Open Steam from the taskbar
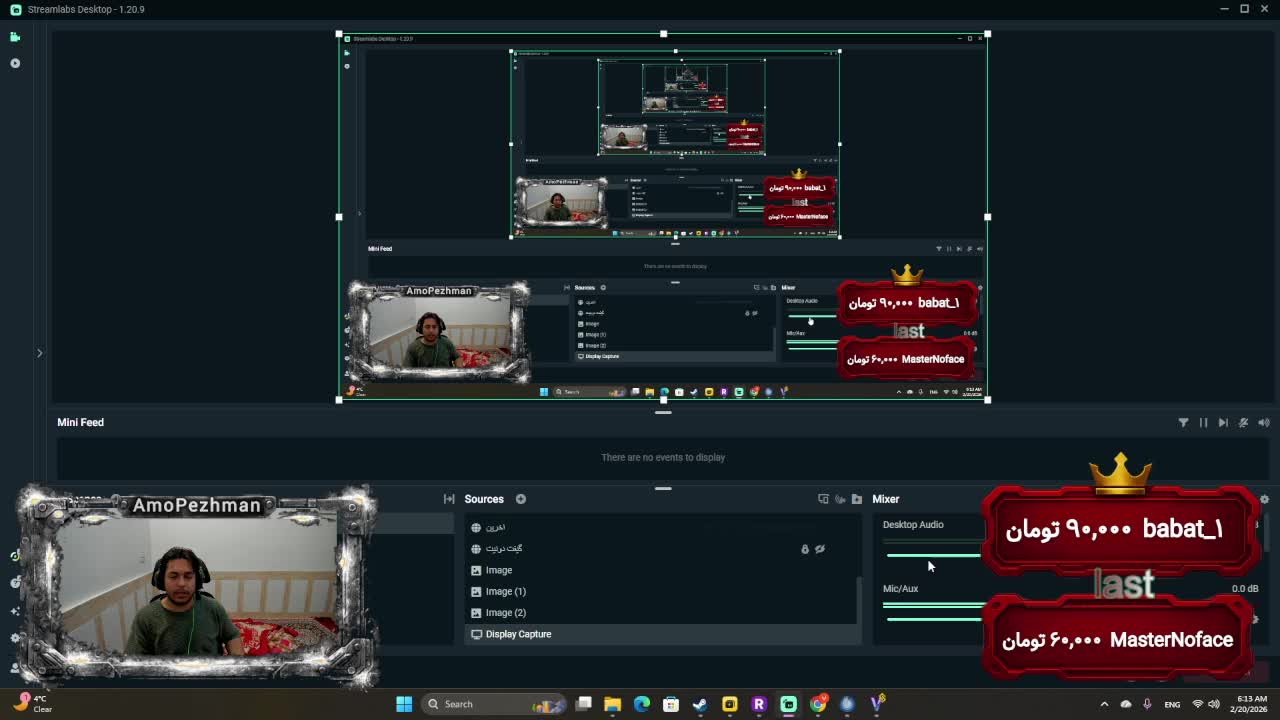Viewport: 1280px width, 720px height. point(700,704)
